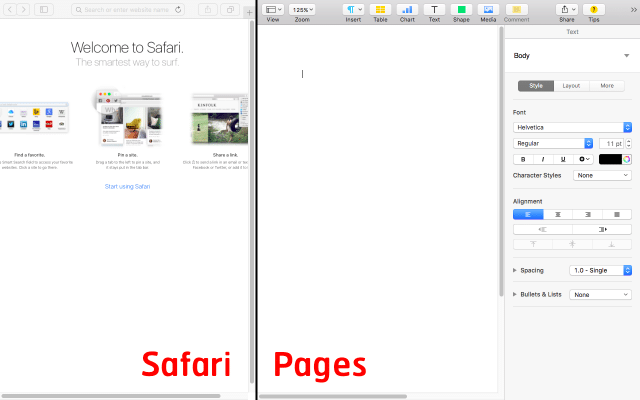Toggle Bold formatting
This screenshot has width=640, height=400.
[x=523, y=159]
